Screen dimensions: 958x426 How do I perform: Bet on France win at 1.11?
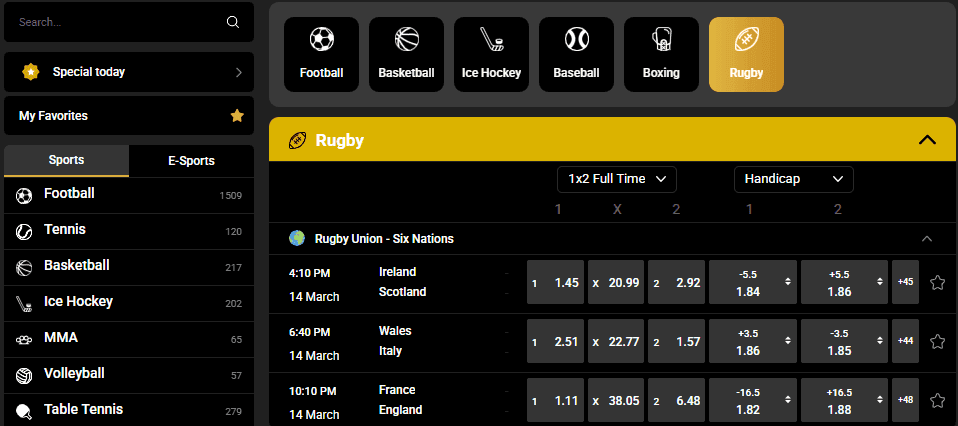pos(555,400)
